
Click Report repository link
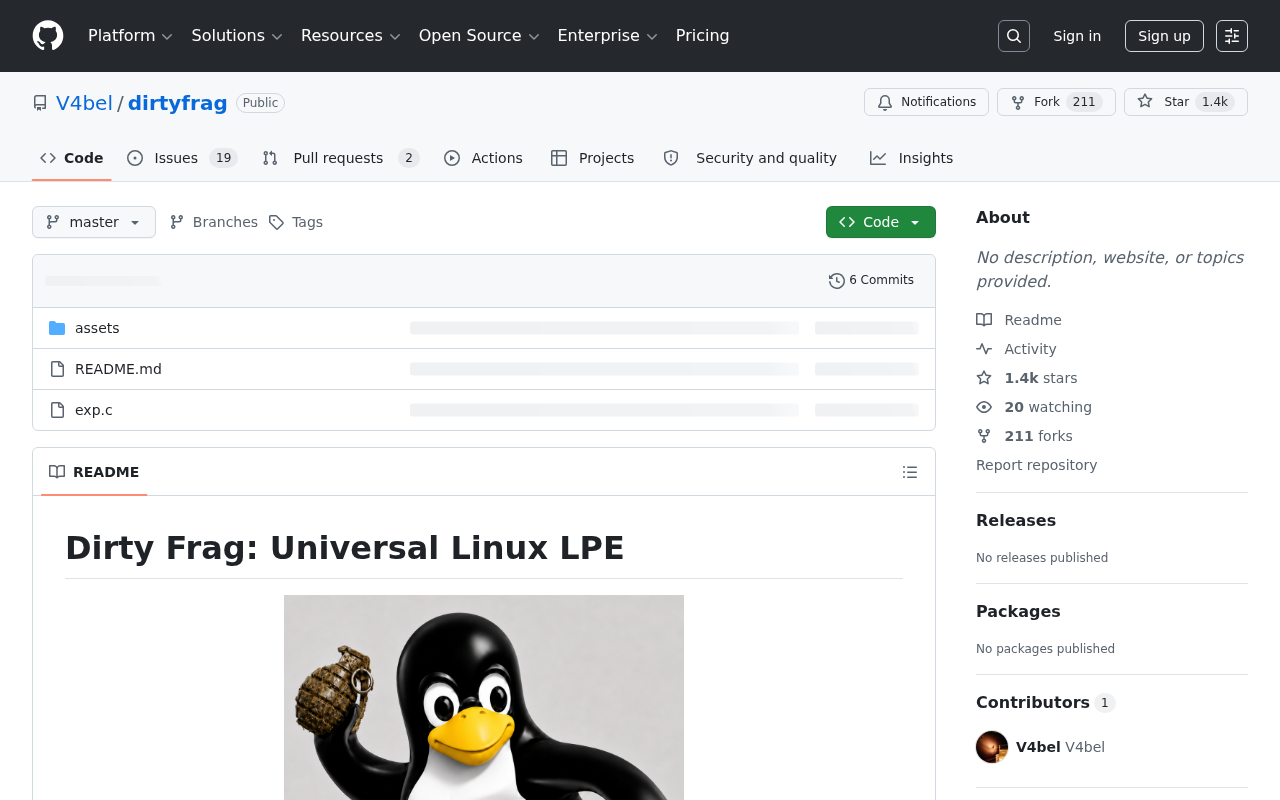pyautogui.click(x=1036, y=465)
